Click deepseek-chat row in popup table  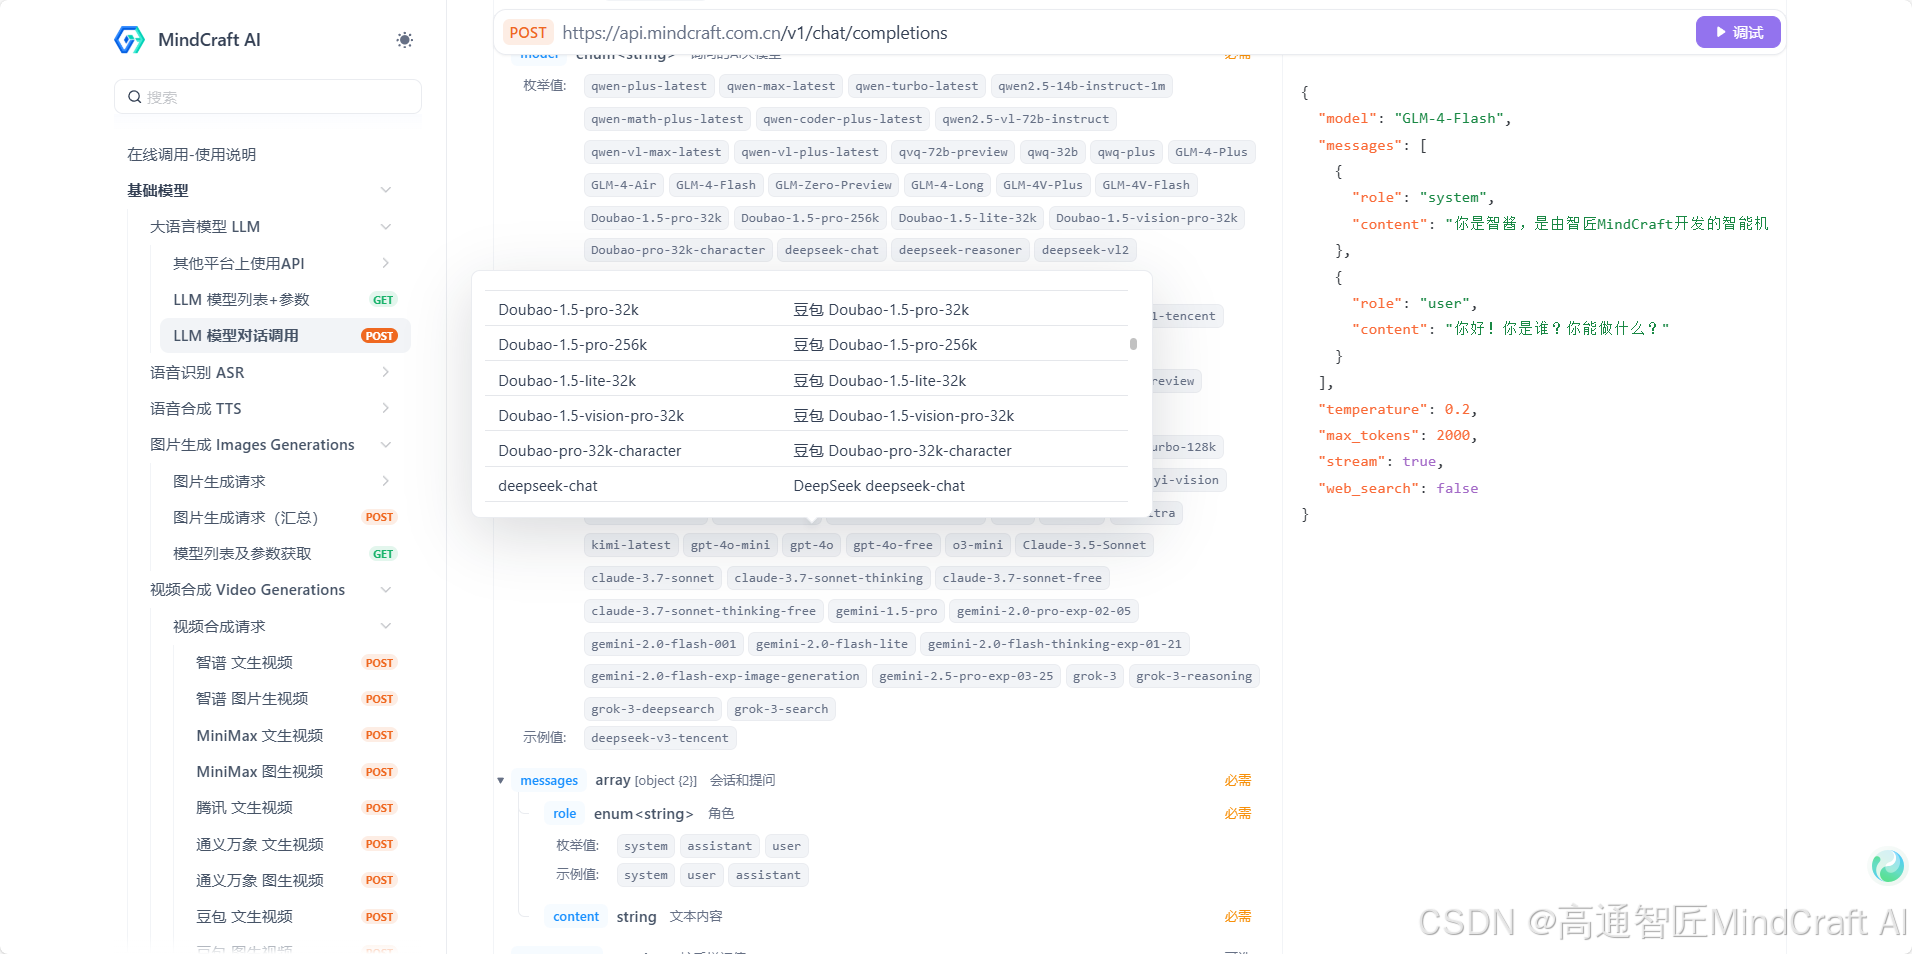pyautogui.click(x=806, y=486)
